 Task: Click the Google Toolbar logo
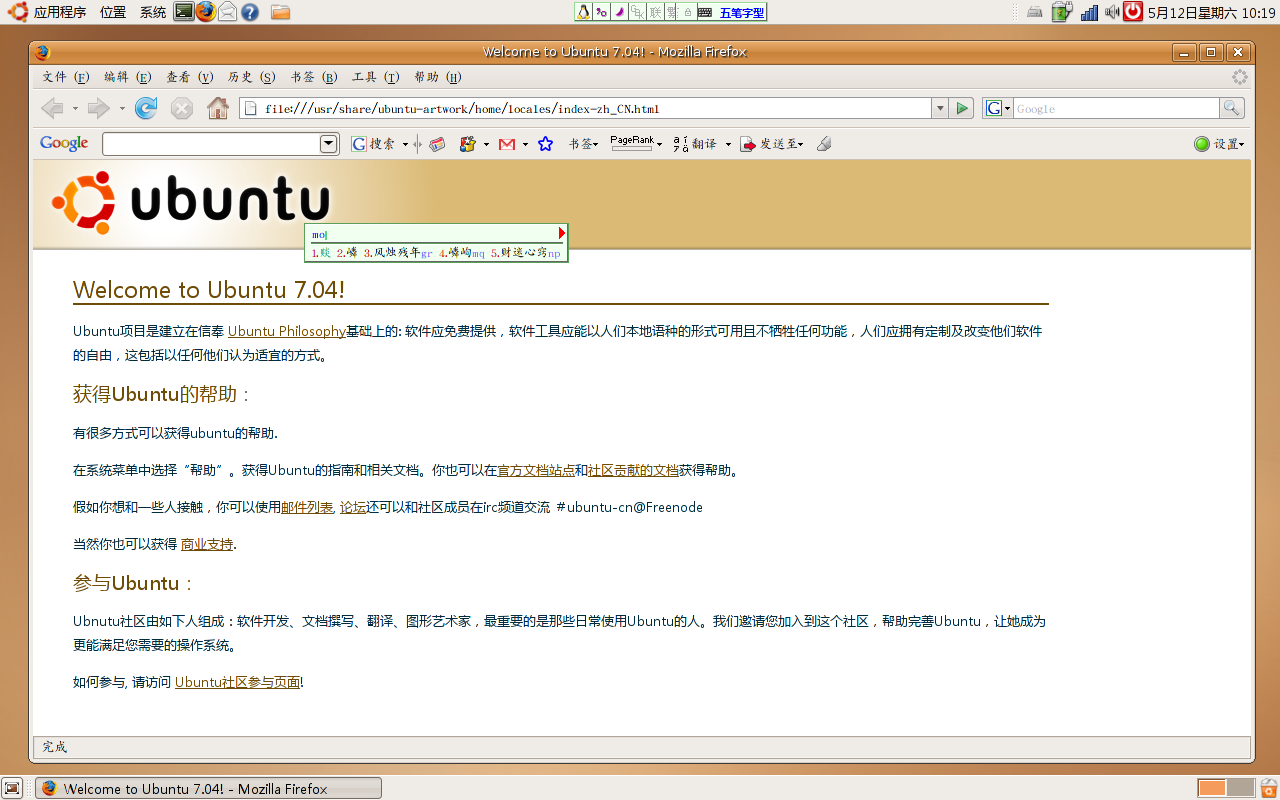click(64, 144)
